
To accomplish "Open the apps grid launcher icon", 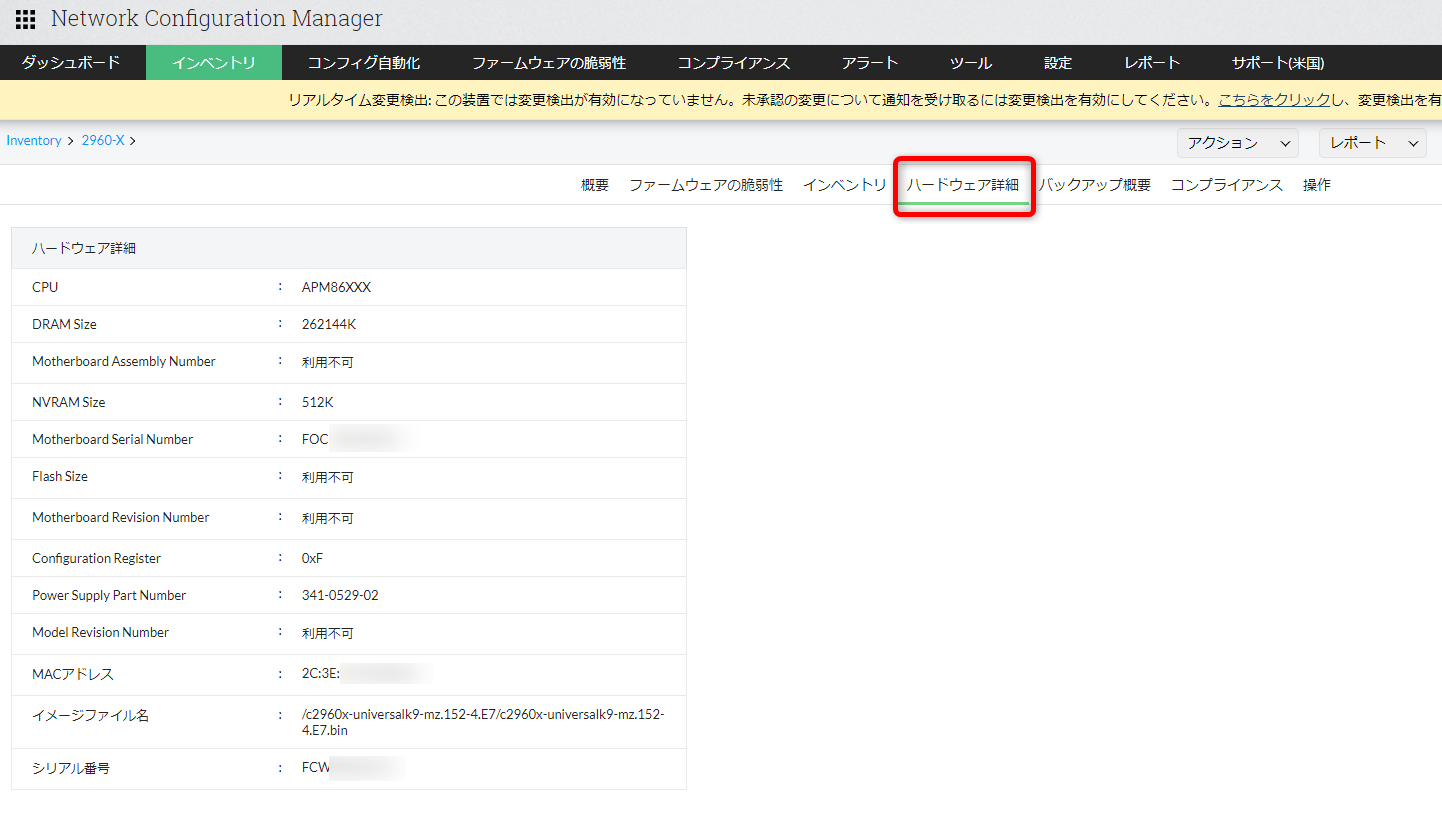I will pyautogui.click(x=25, y=19).
